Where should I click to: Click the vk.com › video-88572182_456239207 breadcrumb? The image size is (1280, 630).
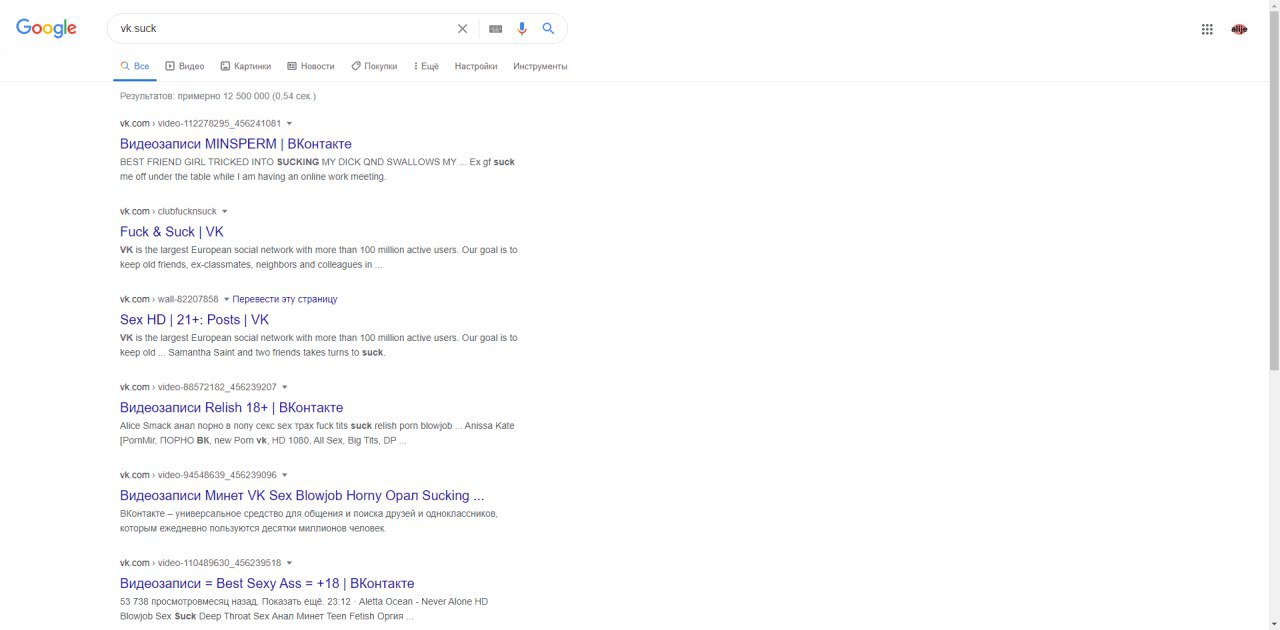pyautogui.click(x=198, y=387)
